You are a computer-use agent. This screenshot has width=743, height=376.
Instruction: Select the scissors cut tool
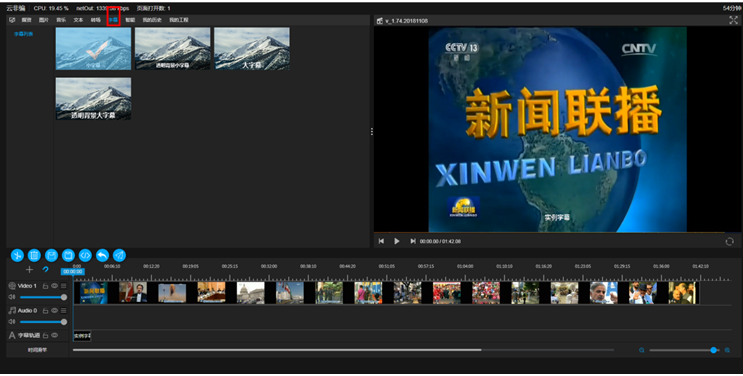(17, 256)
